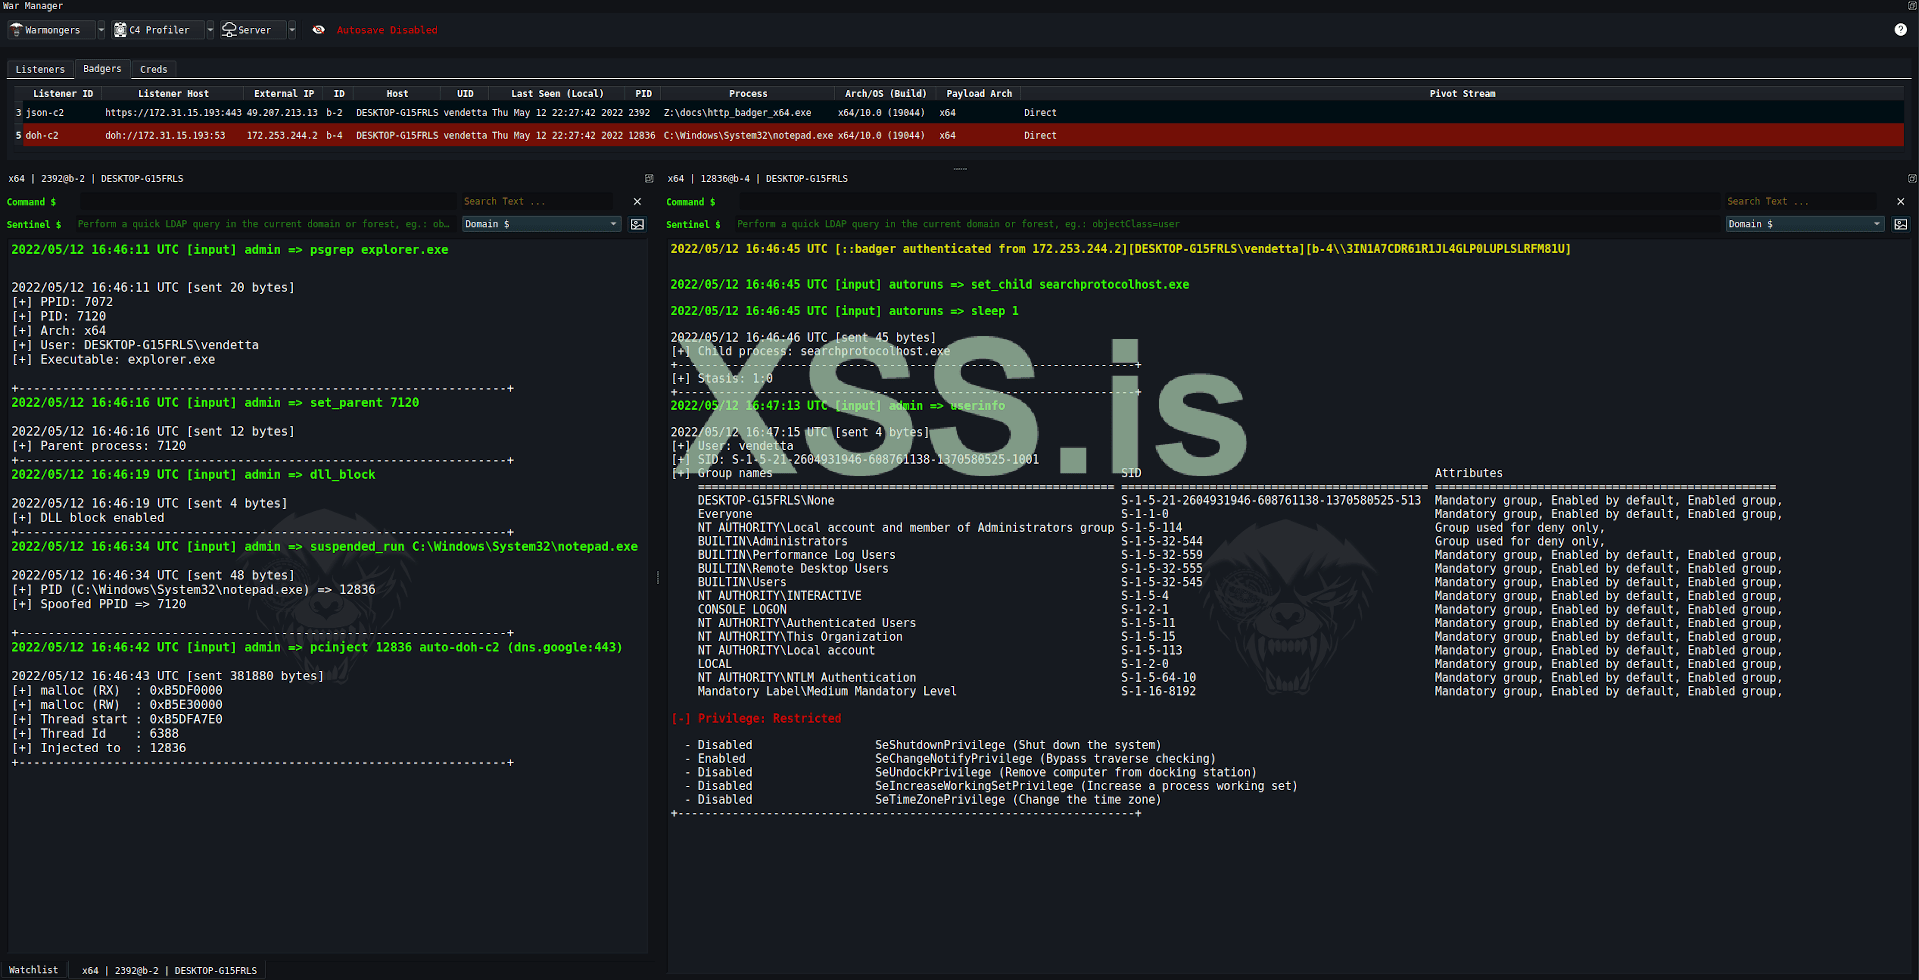The width and height of the screenshot is (1919, 980).
Task: Click the C:\Windows\System32\notepad.exe process cell
Action: [x=748, y=135]
